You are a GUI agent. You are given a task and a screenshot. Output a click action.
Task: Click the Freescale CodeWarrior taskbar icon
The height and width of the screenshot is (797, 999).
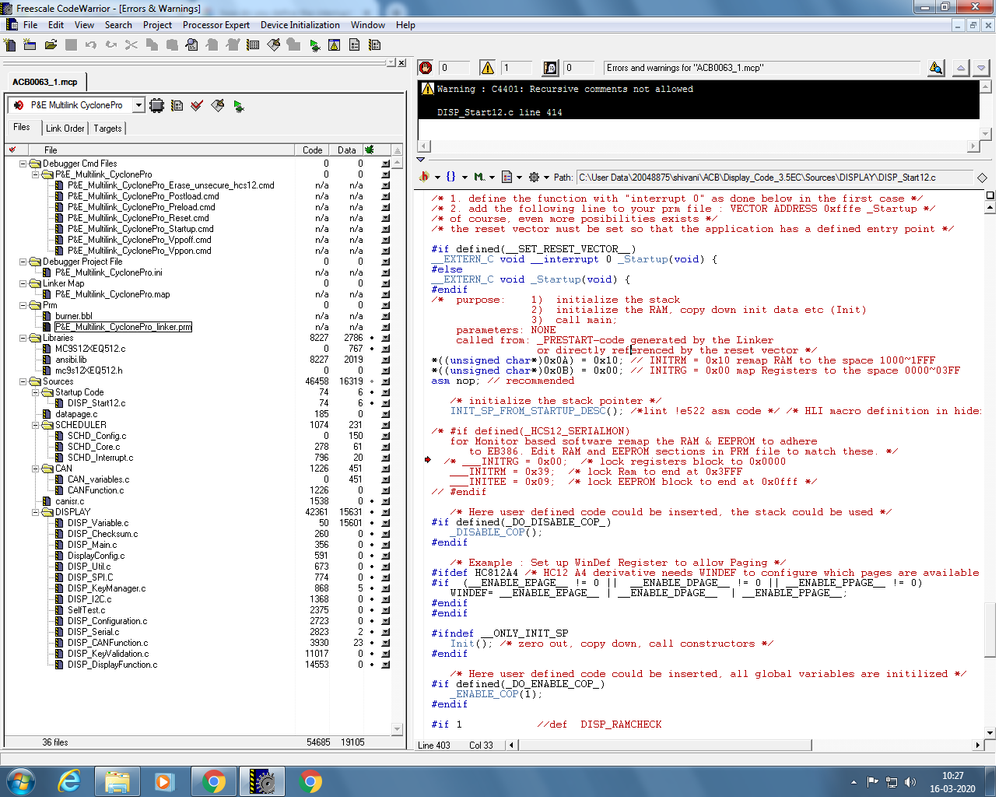click(x=261, y=781)
